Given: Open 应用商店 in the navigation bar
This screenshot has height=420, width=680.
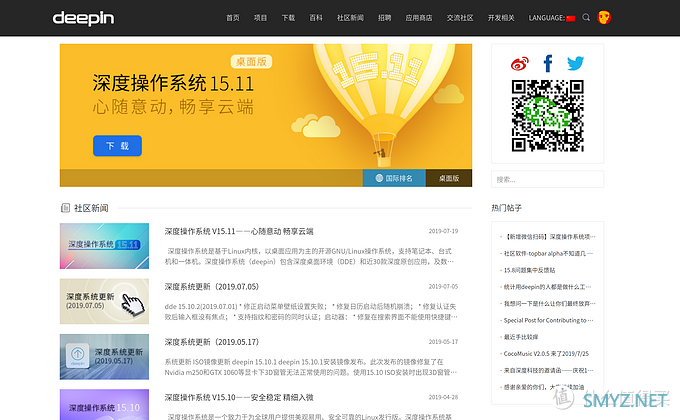Looking at the screenshot, I should [418, 18].
